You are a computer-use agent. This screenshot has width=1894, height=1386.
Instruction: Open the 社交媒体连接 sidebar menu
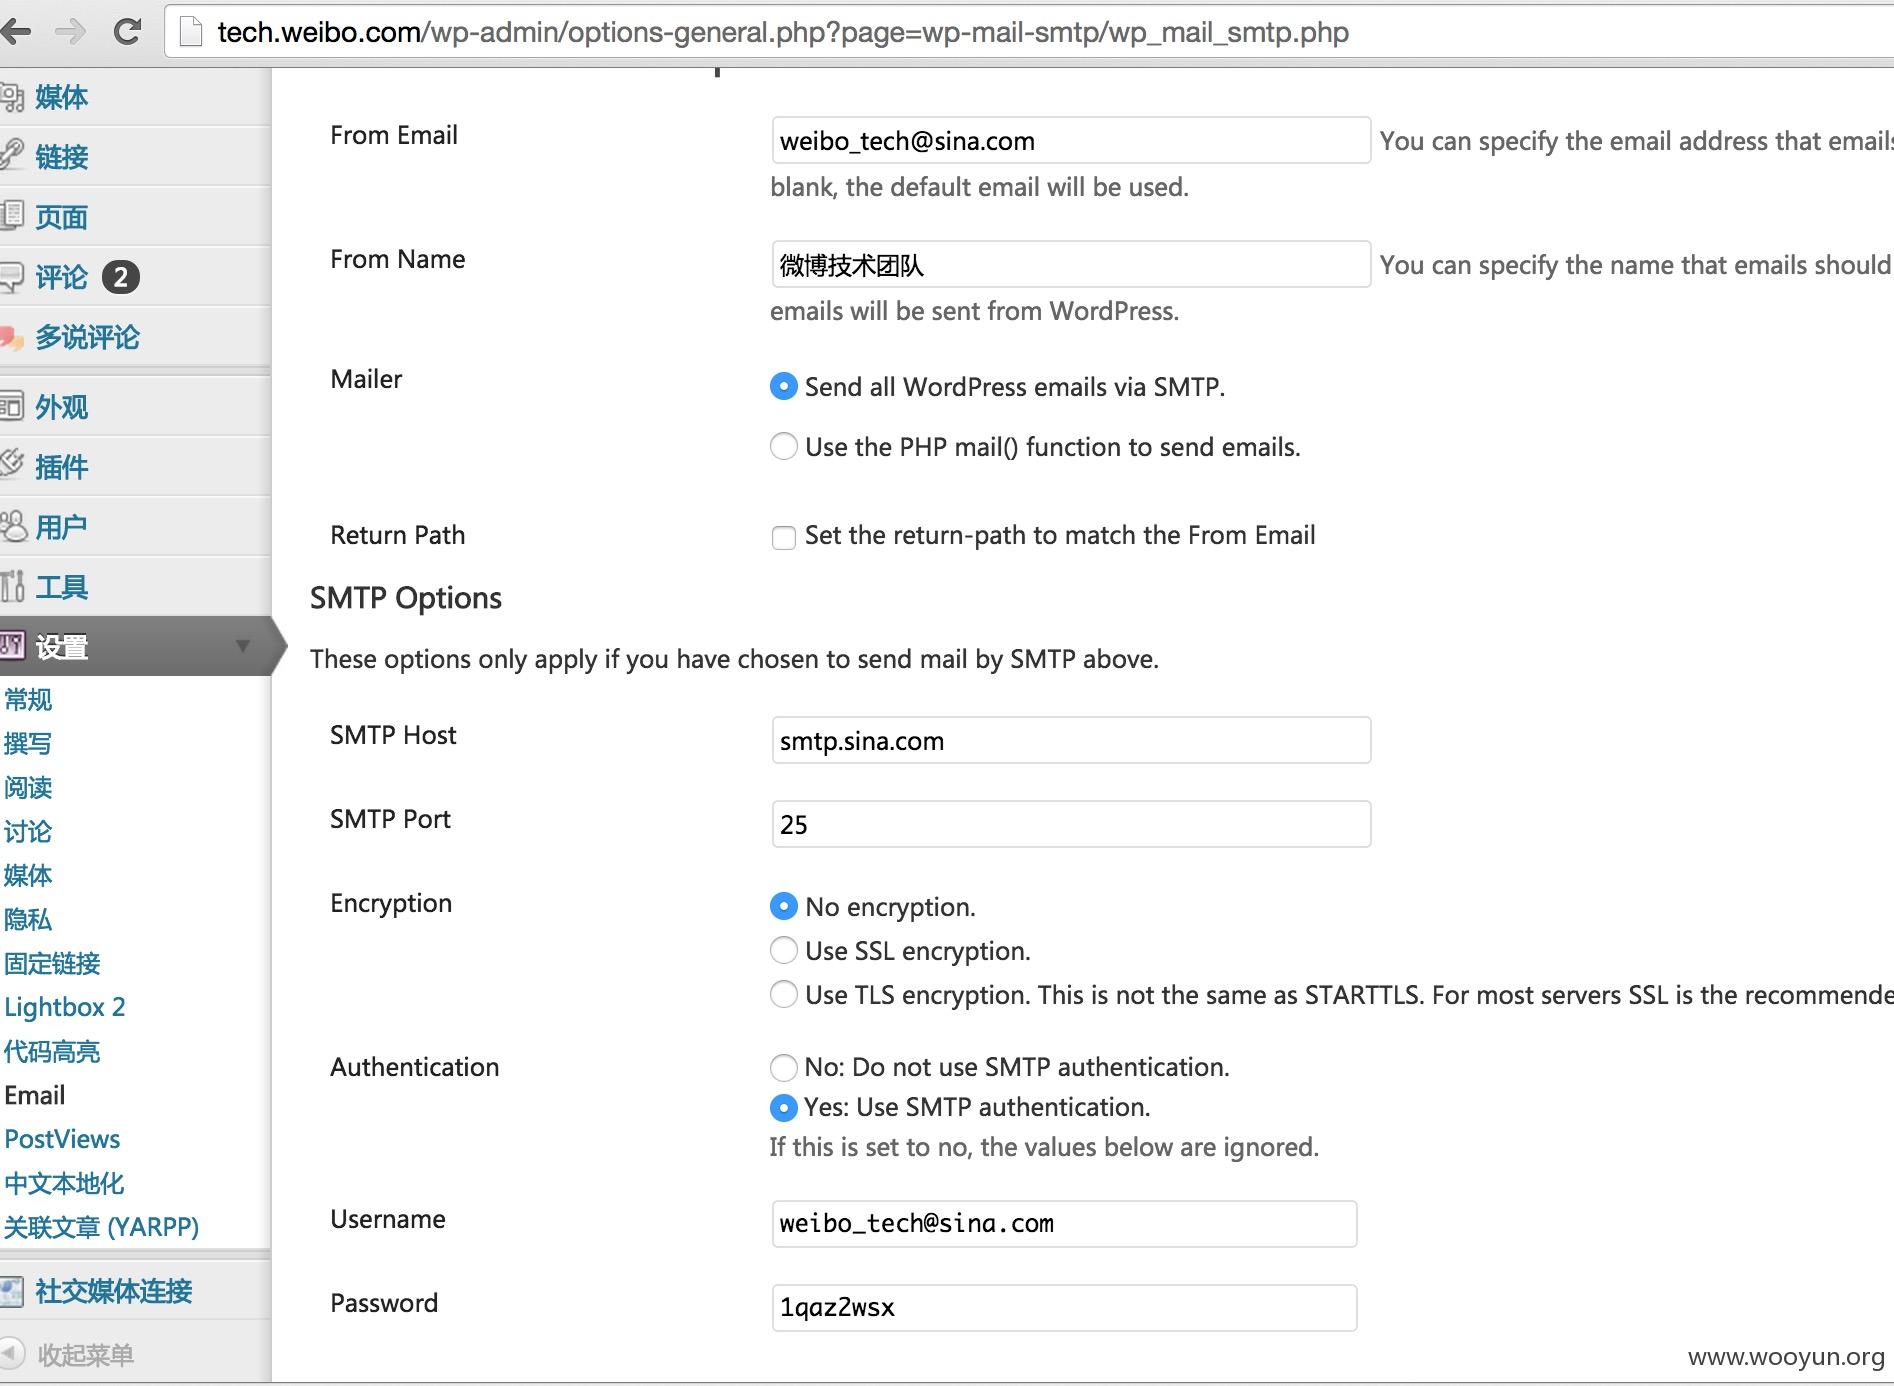[114, 1291]
